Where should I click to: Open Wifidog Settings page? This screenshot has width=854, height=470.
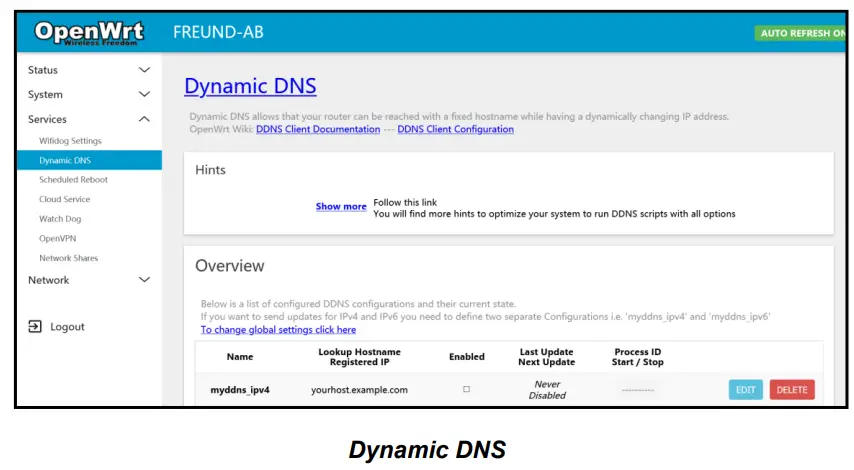click(x=70, y=141)
